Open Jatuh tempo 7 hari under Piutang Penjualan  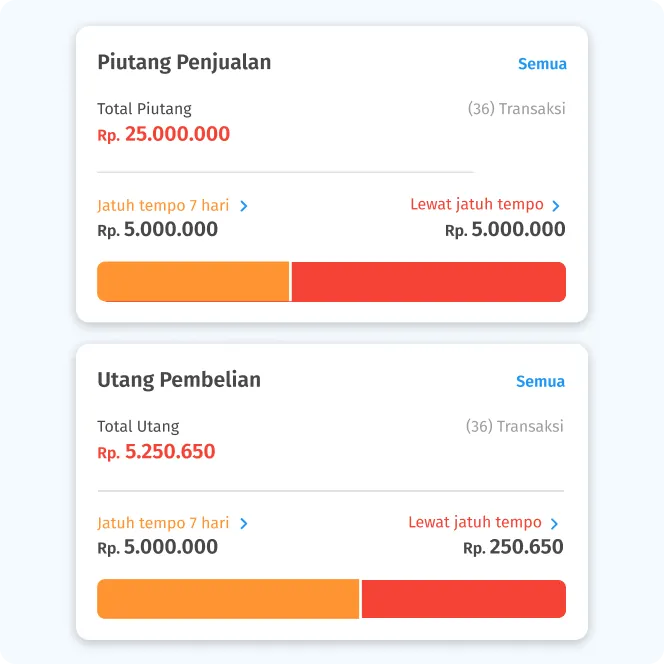[163, 205]
